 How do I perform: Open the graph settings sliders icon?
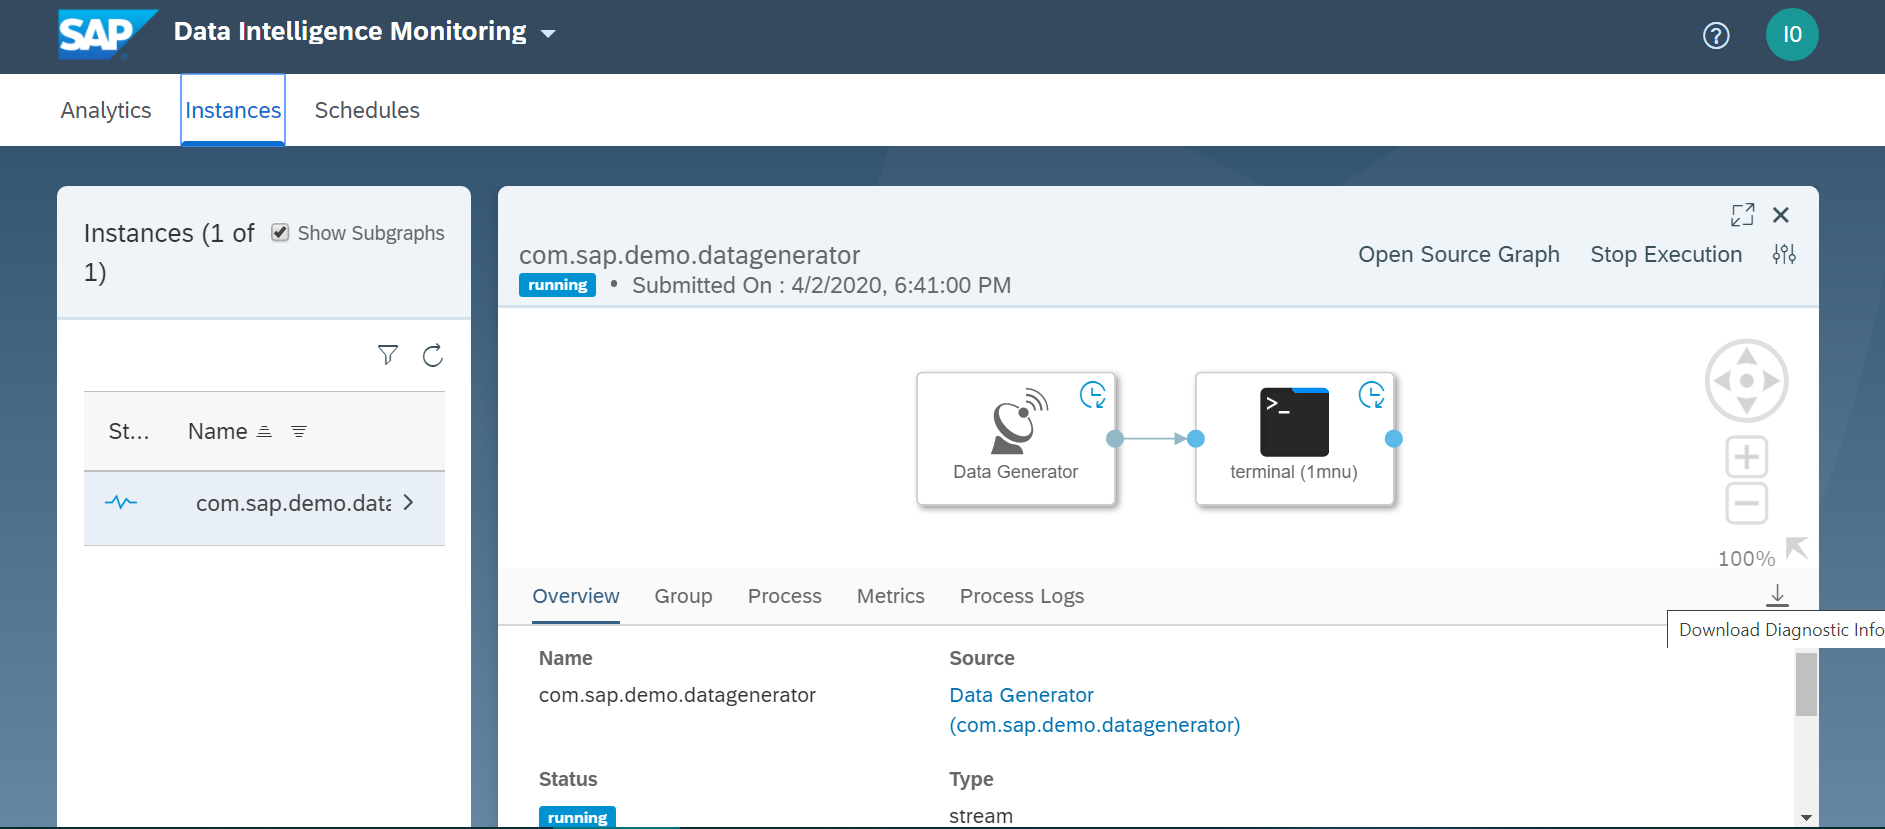click(1784, 254)
